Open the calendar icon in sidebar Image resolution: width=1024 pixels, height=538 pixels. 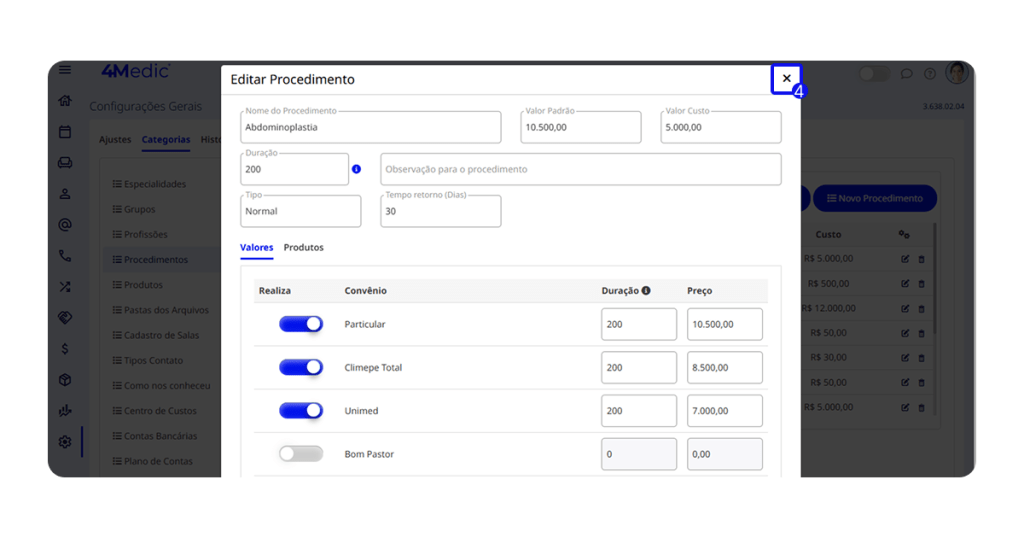65,132
